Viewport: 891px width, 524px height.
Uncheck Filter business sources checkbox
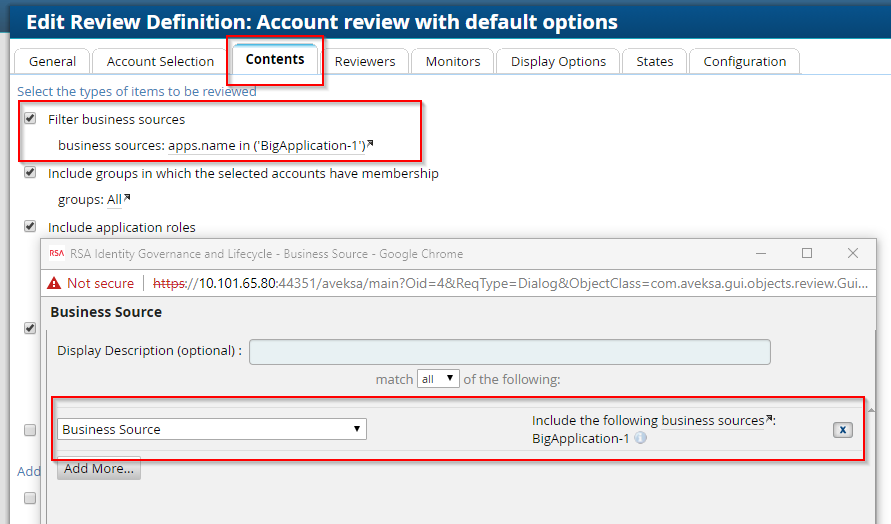point(30,119)
